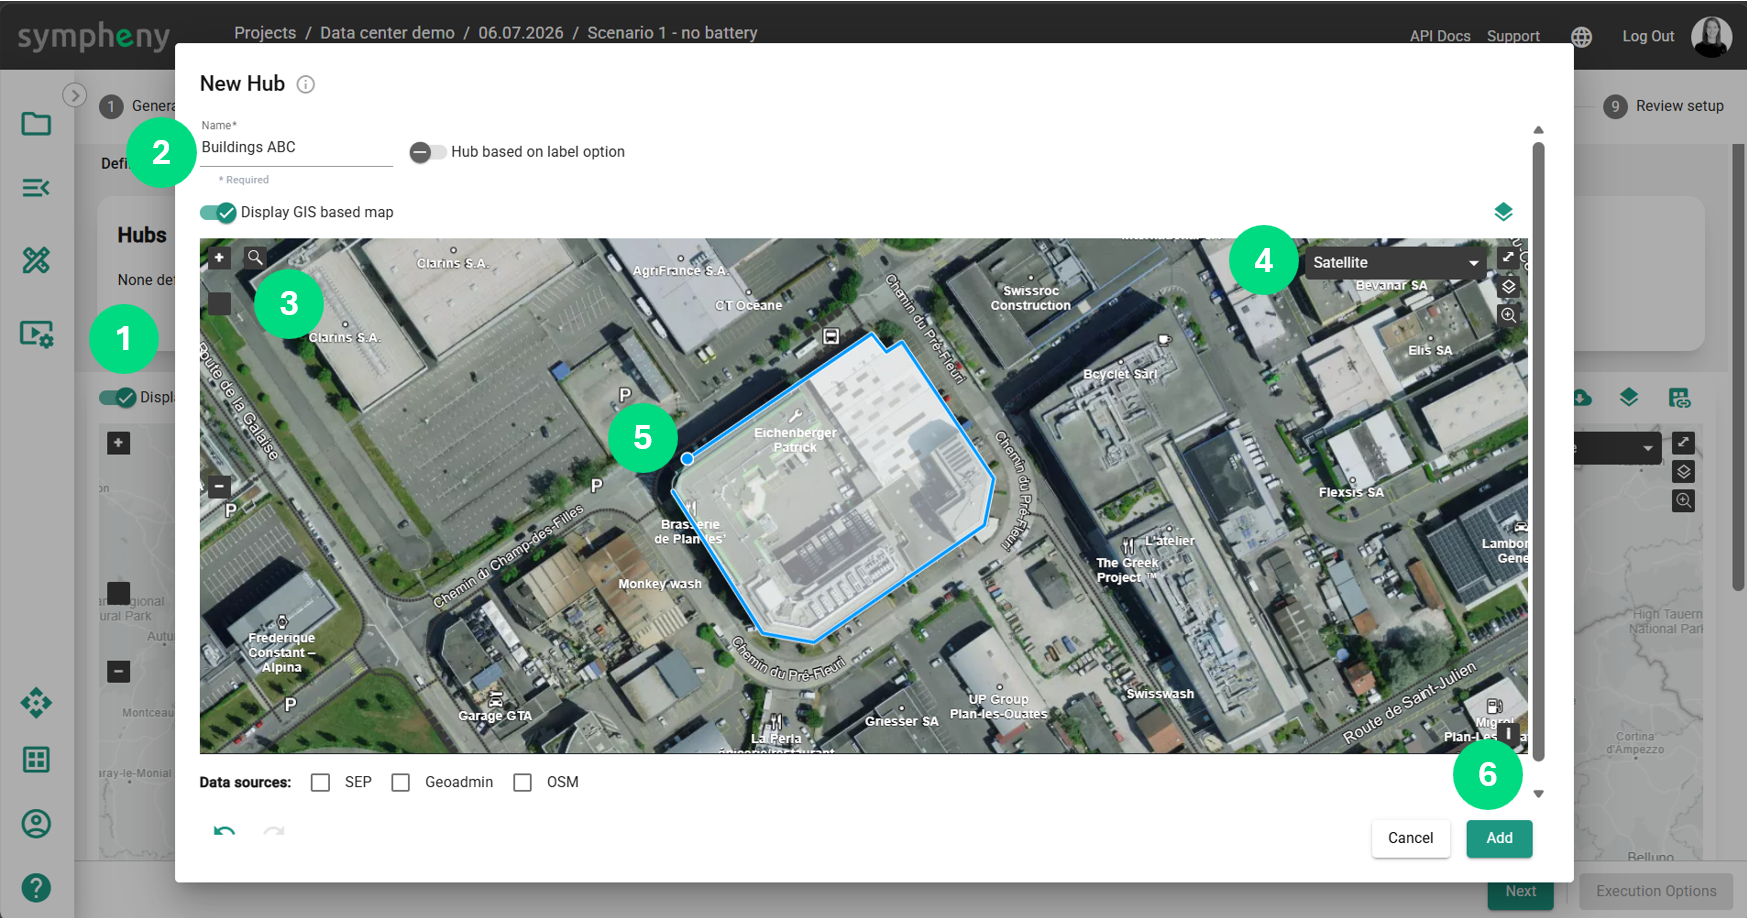Viewport: 1747px width, 918px height.
Task: Toggle Display GIS based map in dialog
Action: 218,212
